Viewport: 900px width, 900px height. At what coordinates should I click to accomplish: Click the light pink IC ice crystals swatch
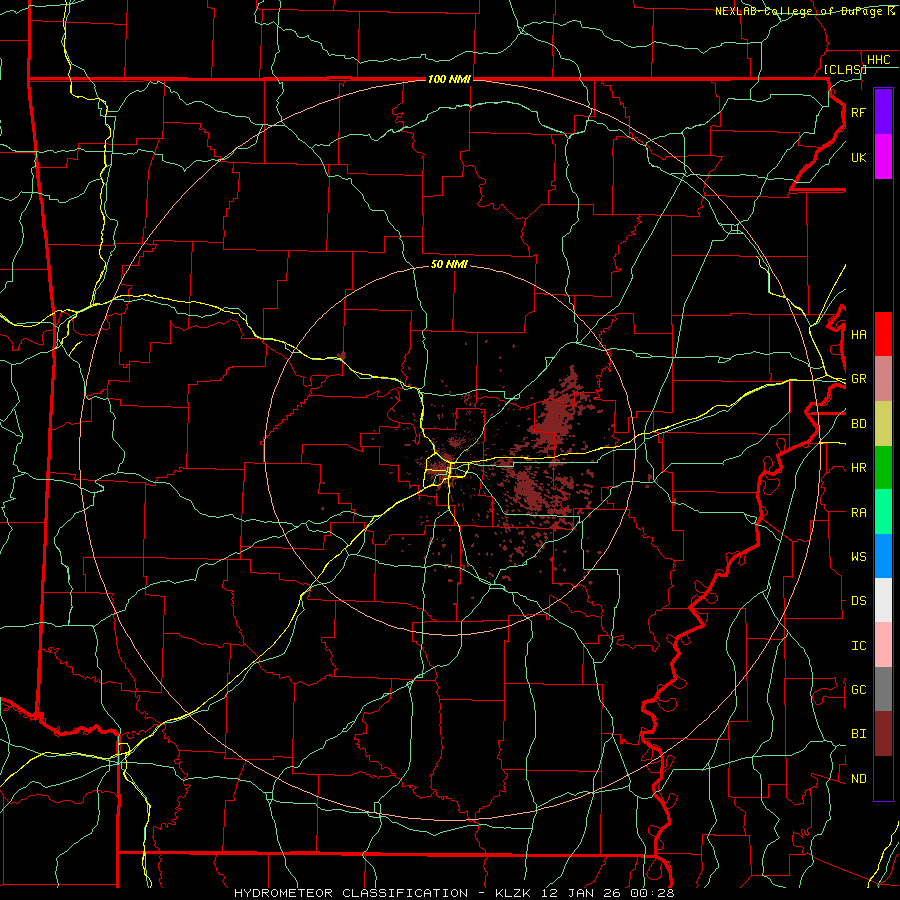(x=883, y=645)
